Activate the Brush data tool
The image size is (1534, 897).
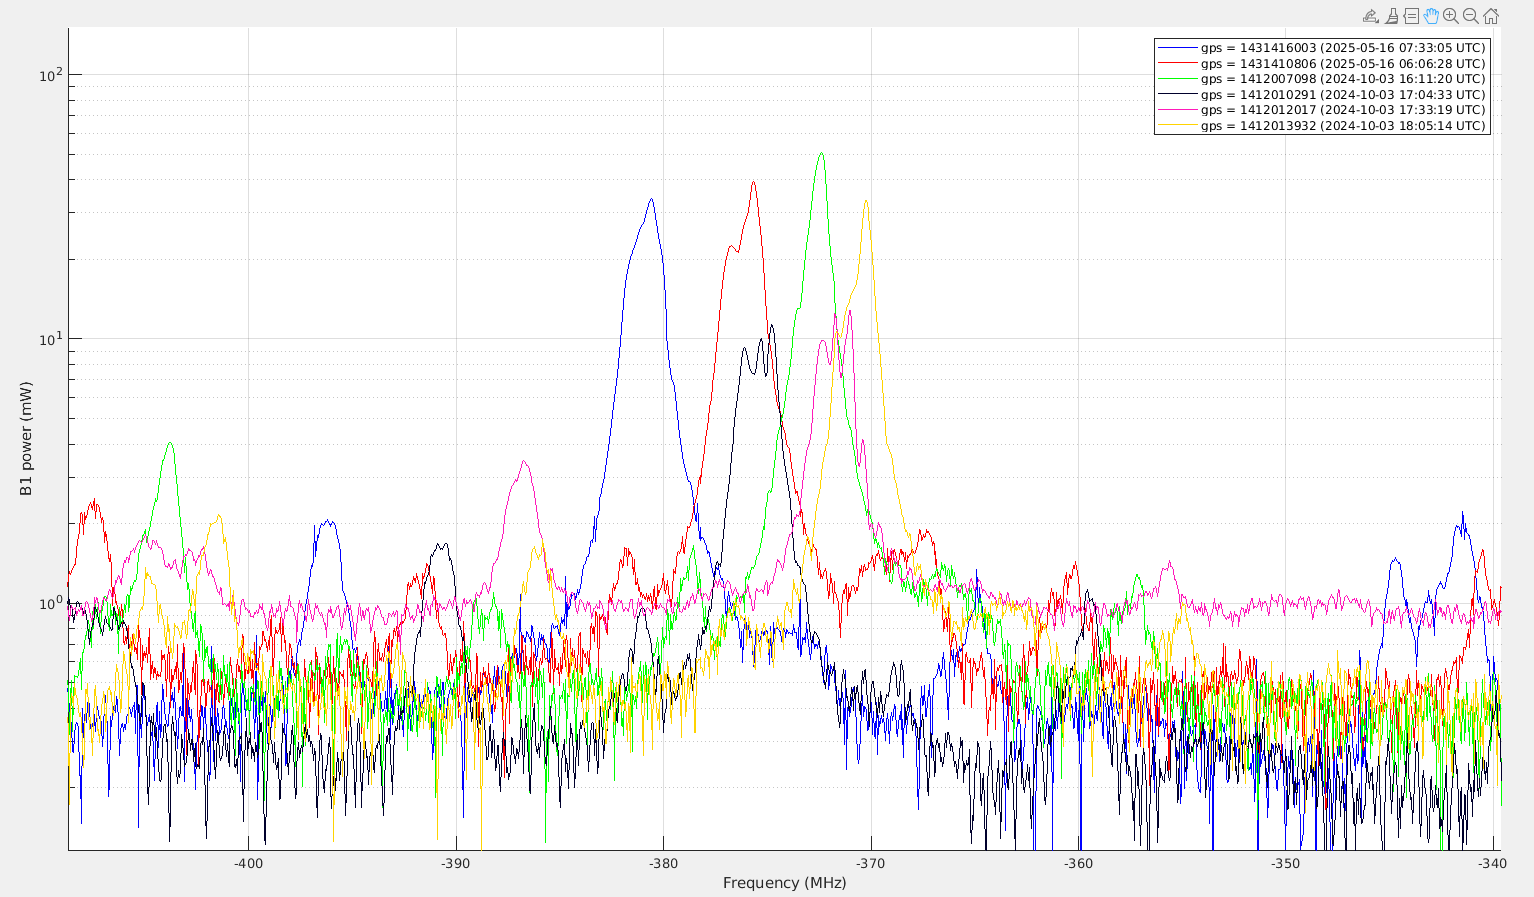1391,16
